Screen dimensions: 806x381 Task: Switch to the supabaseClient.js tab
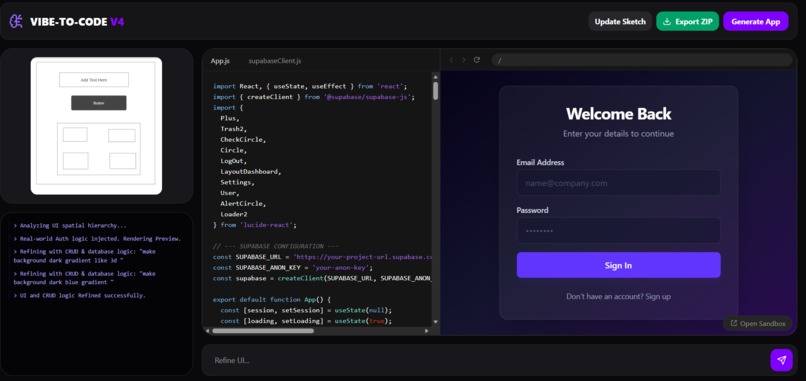(275, 61)
